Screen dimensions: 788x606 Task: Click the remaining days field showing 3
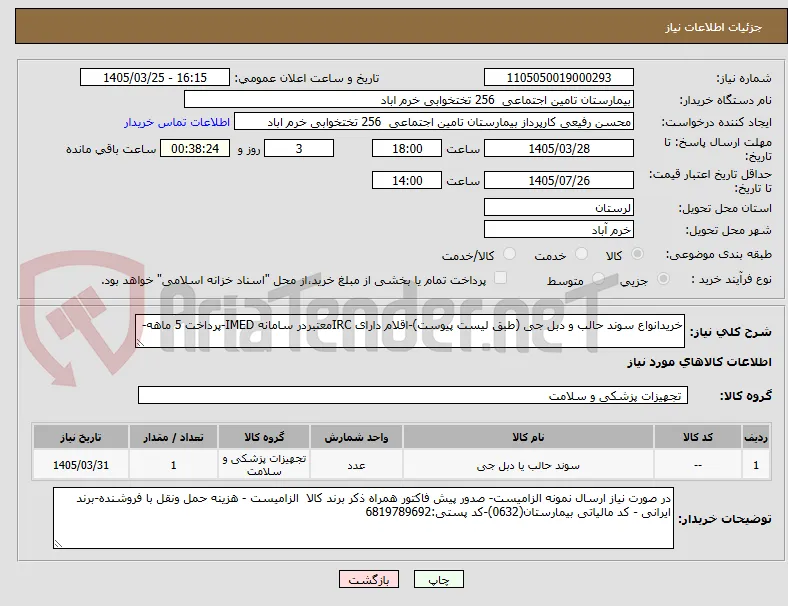[299, 148]
